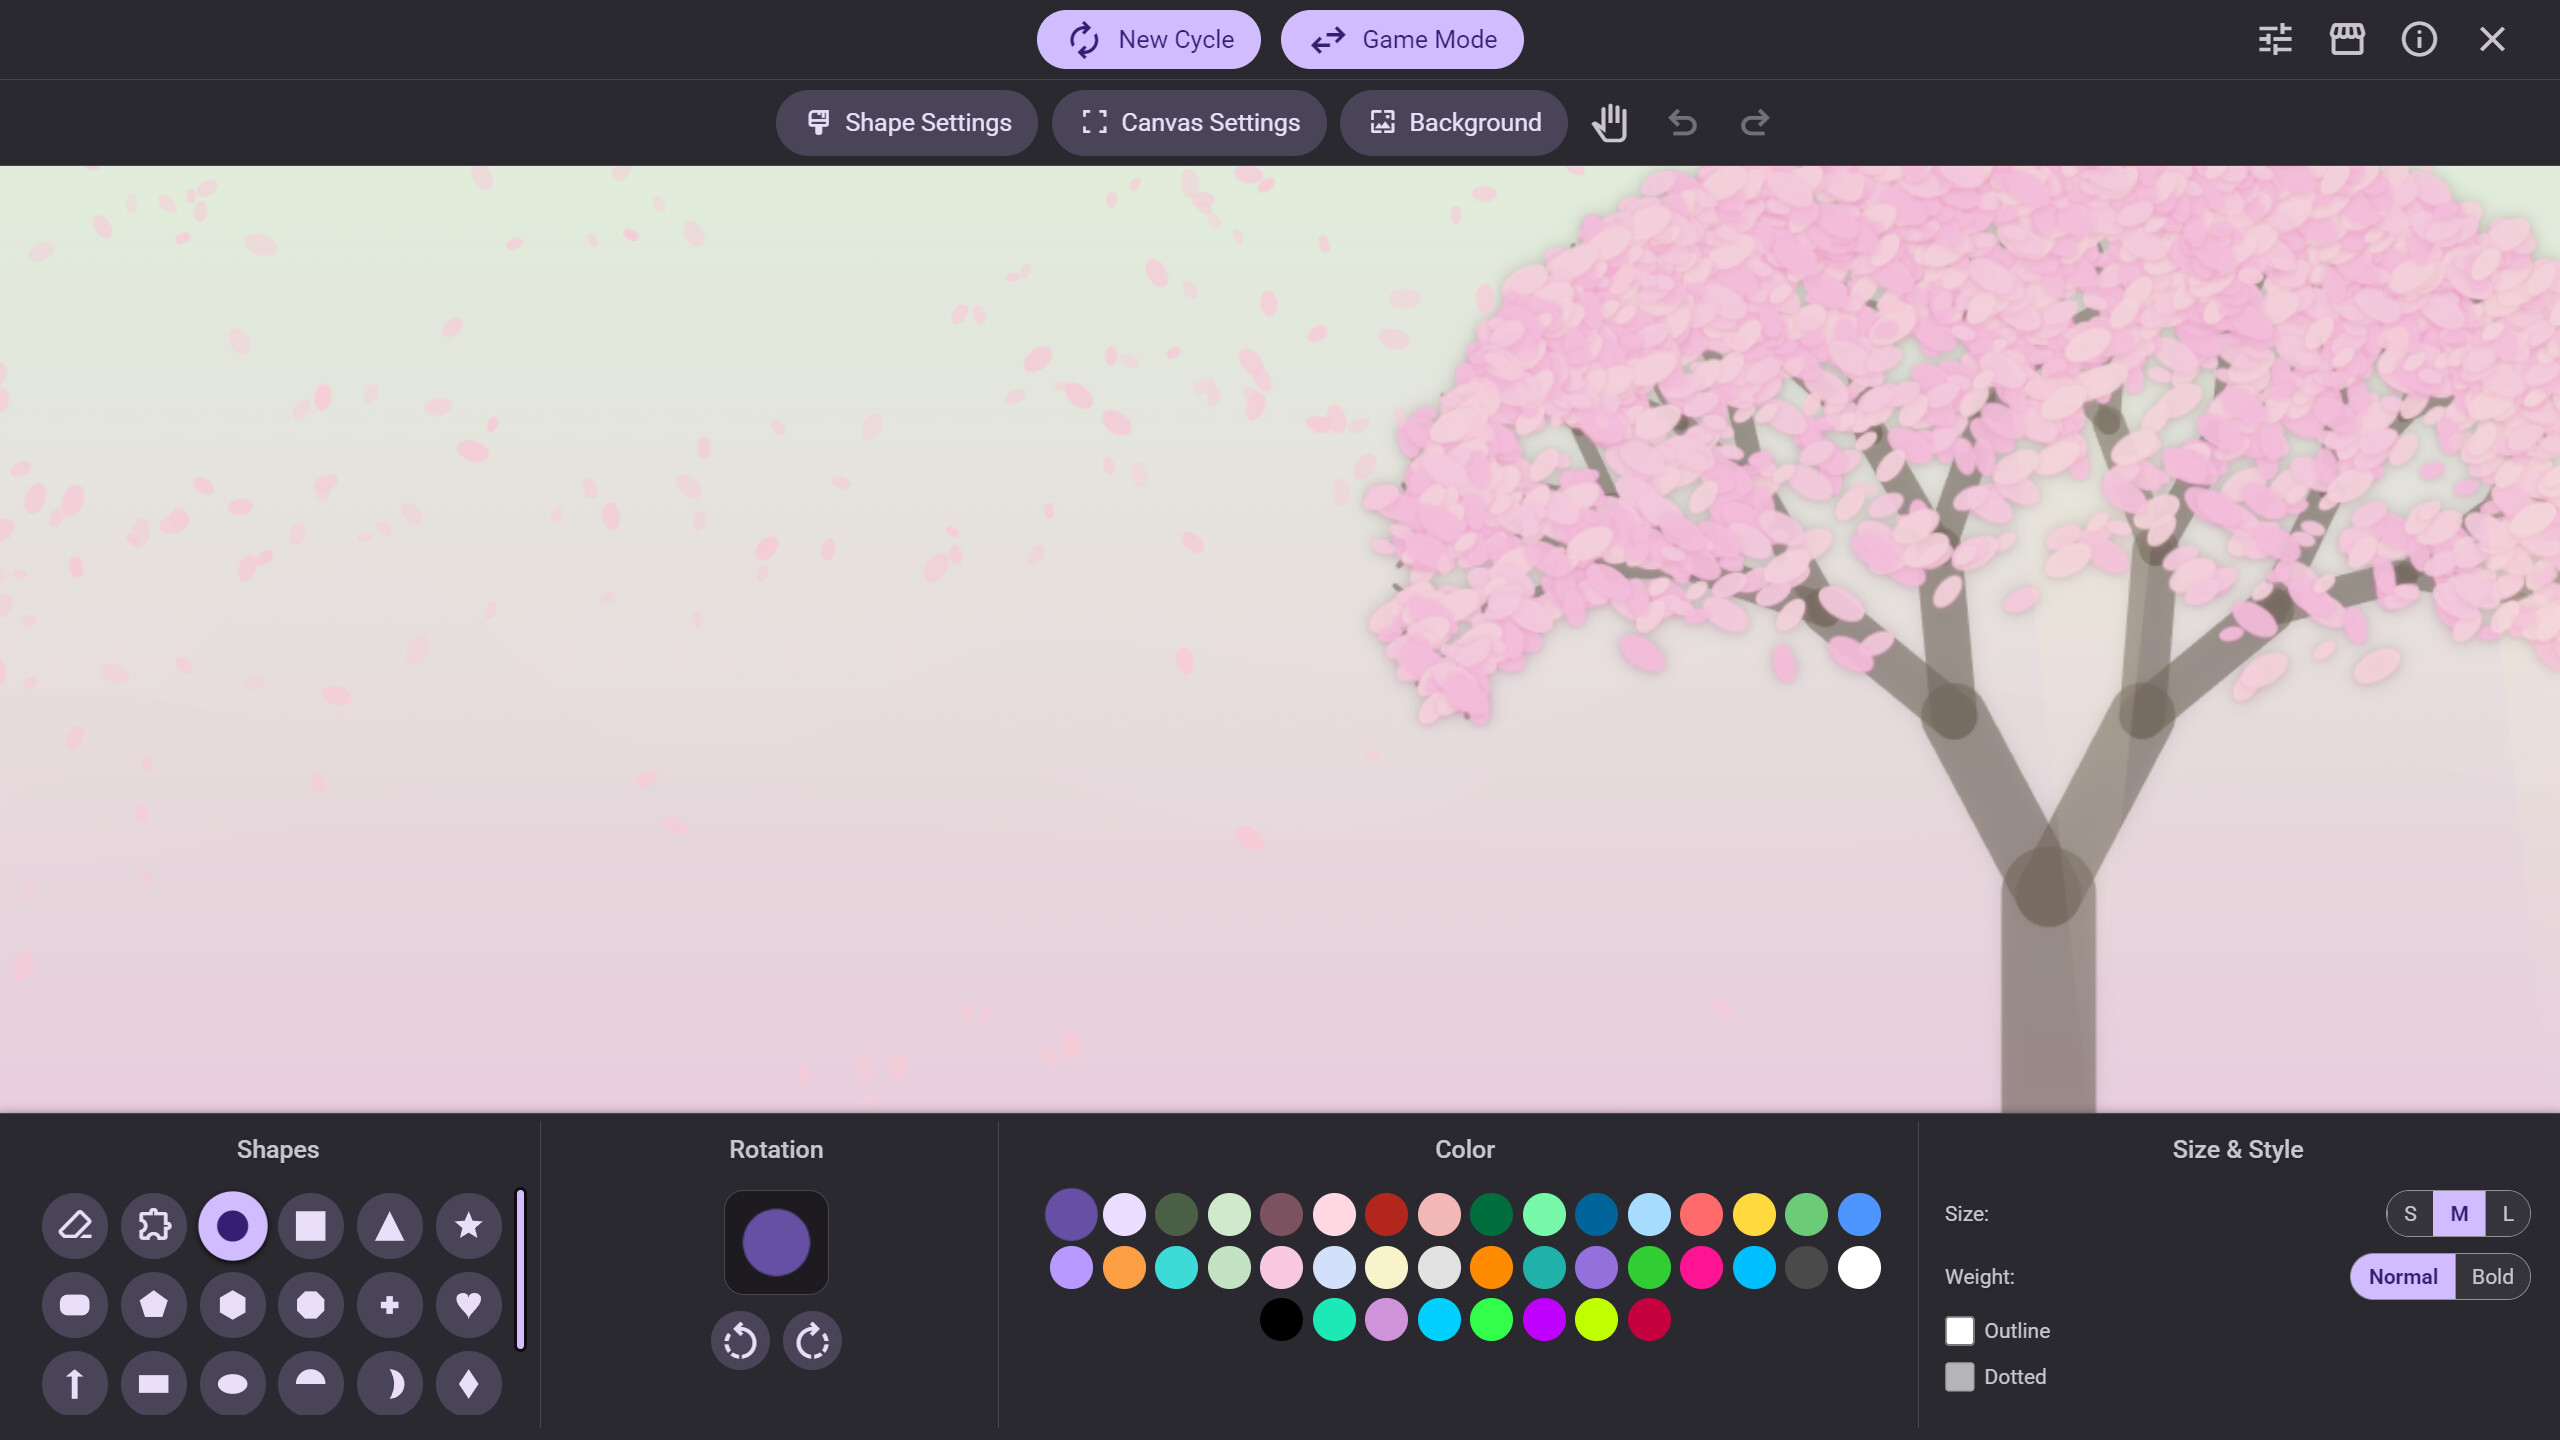
Task: Select the Crescent moon shape
Action: pos(389,1383)
